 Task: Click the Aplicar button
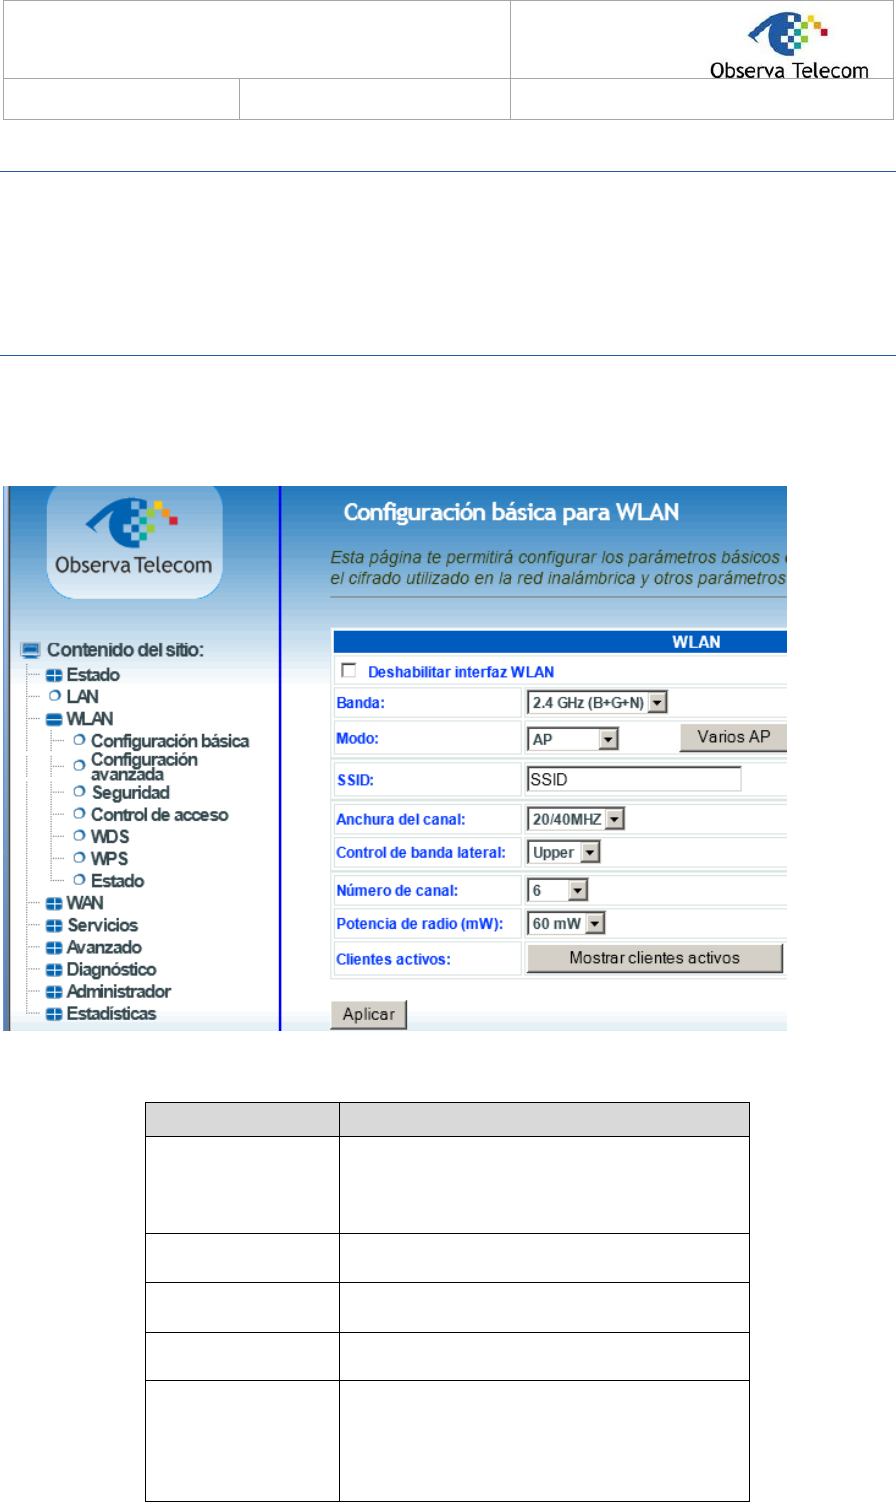point(369,1014)
